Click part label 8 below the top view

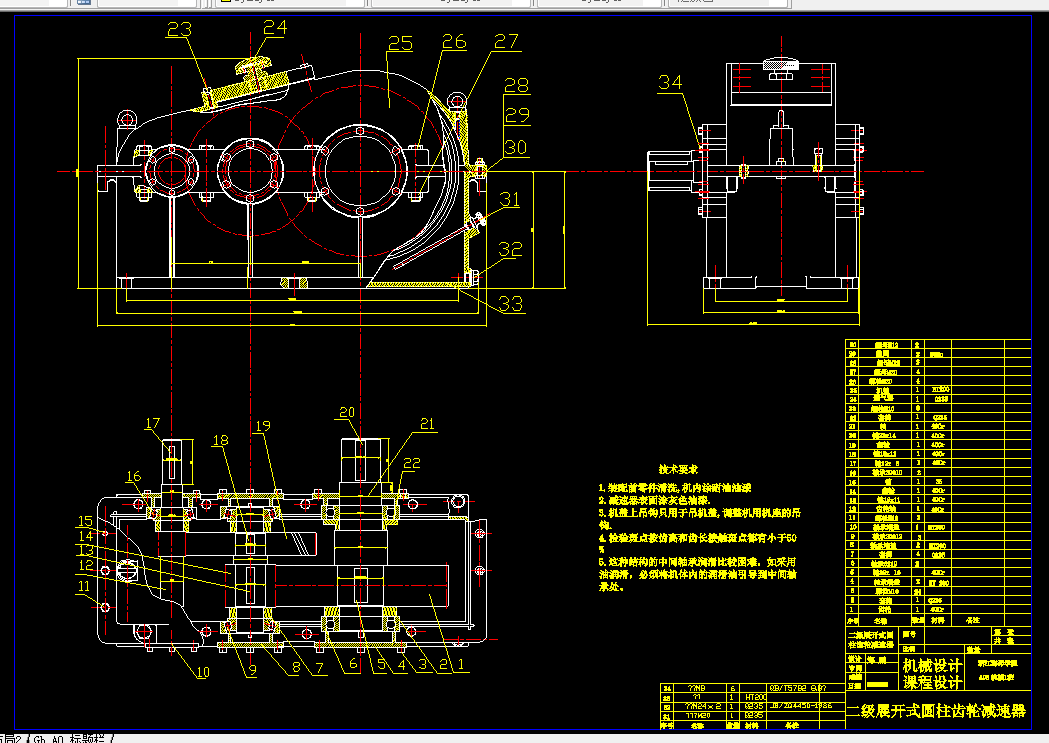(x=296, y=667)
